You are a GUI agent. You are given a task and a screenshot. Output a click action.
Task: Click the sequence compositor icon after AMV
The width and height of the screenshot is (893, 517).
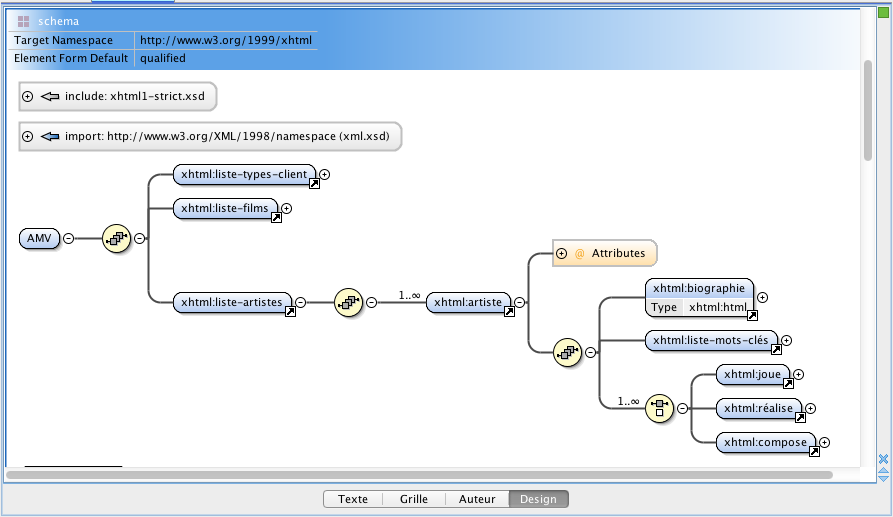coord(116,238)
